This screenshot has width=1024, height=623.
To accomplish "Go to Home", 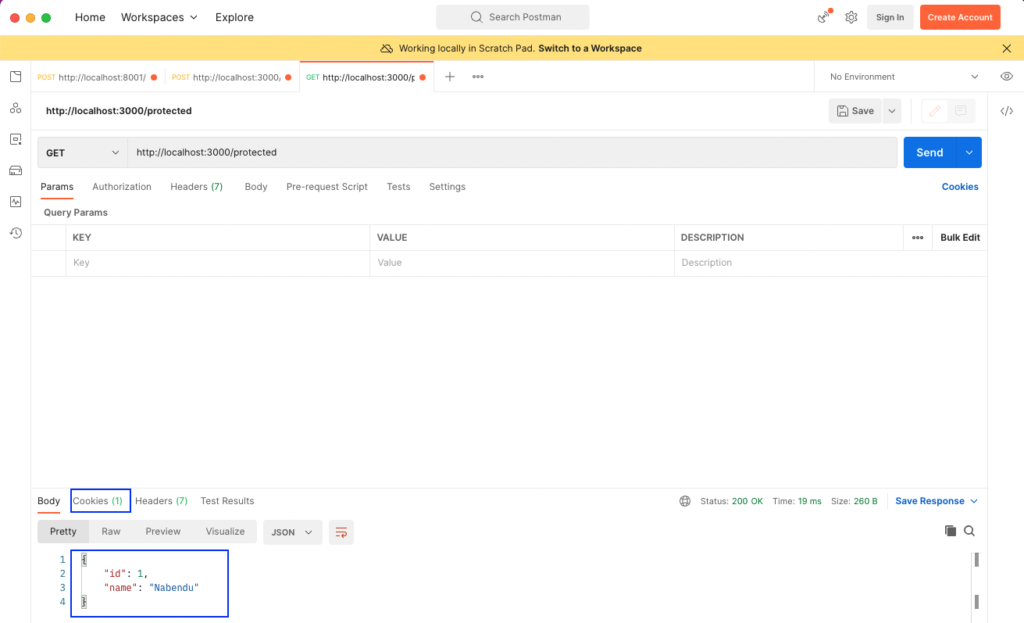I will pos(89,17).
